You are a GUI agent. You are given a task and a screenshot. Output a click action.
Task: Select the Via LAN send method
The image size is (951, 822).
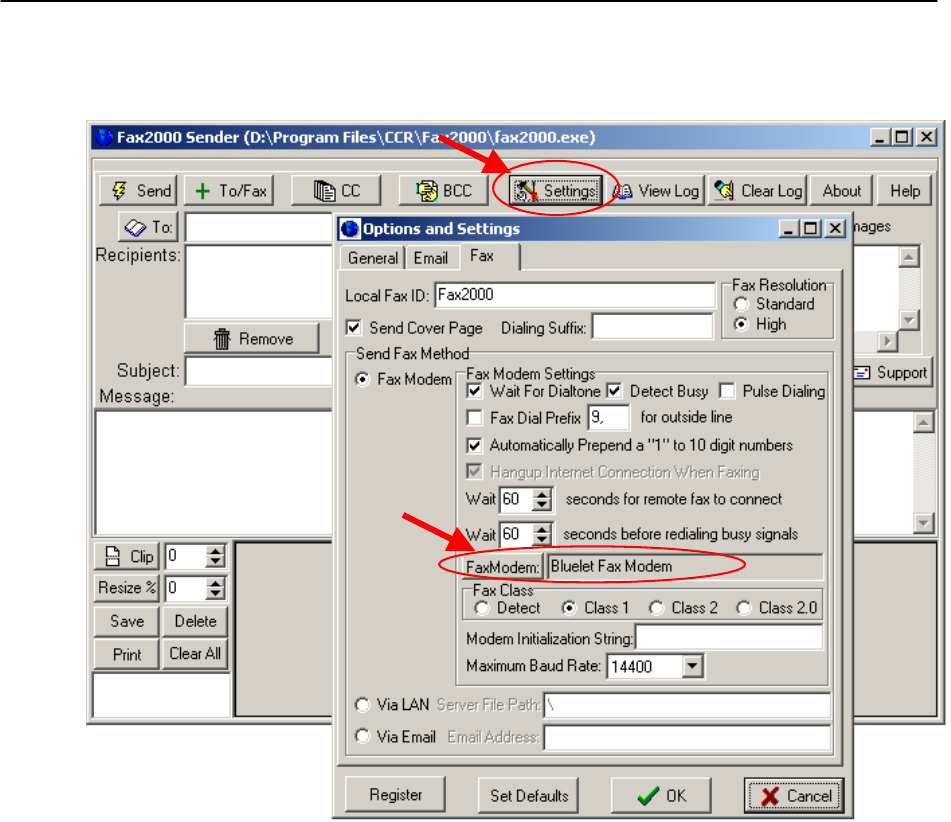pos(362,704)
